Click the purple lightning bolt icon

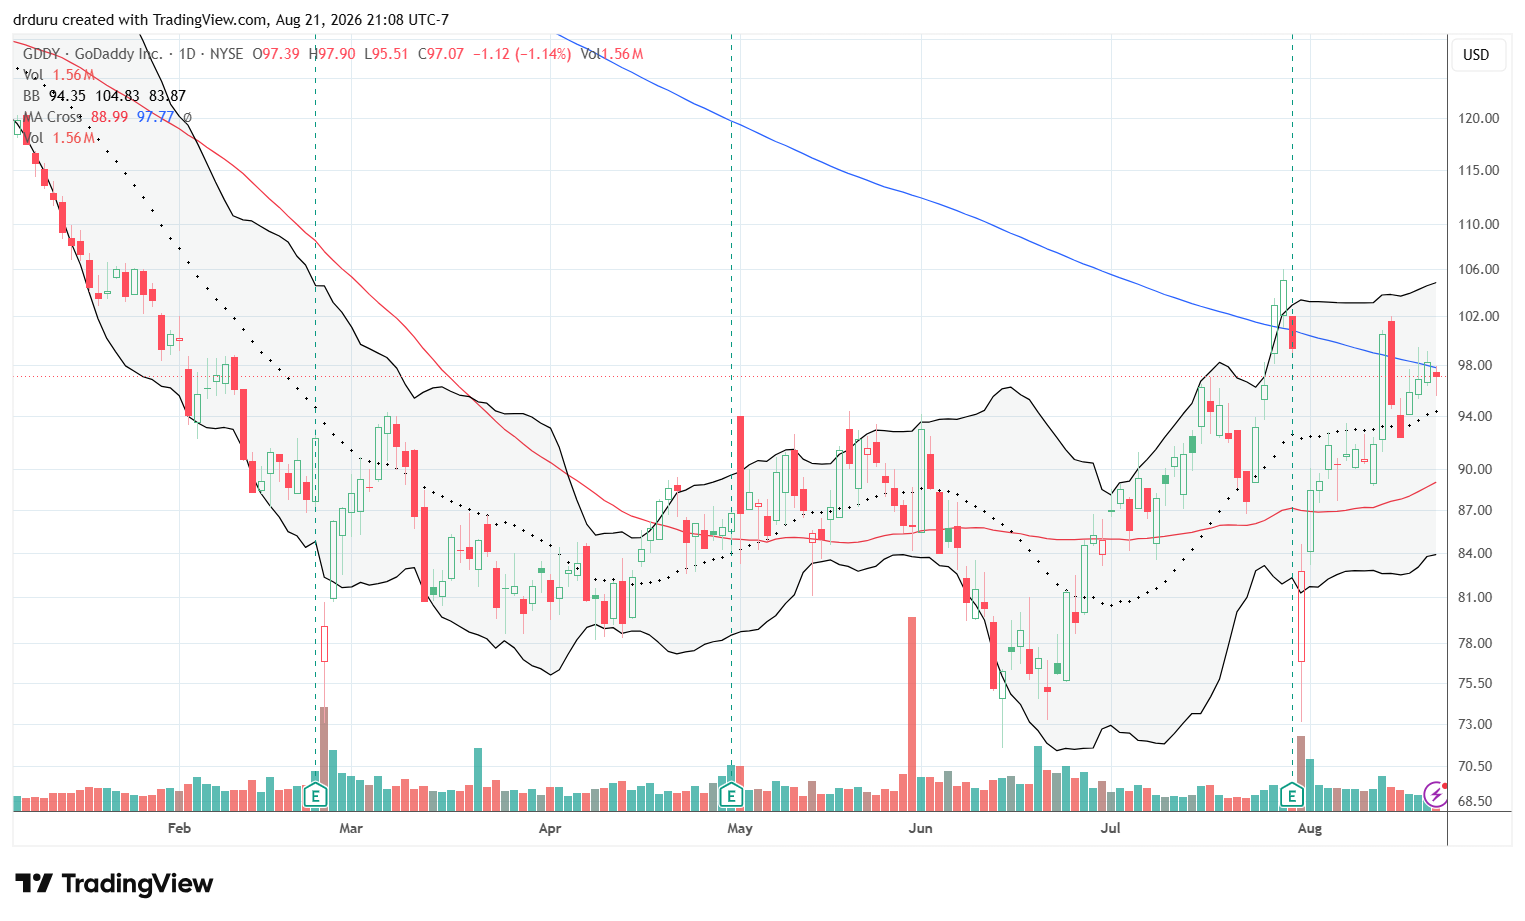click(1436, 794)
